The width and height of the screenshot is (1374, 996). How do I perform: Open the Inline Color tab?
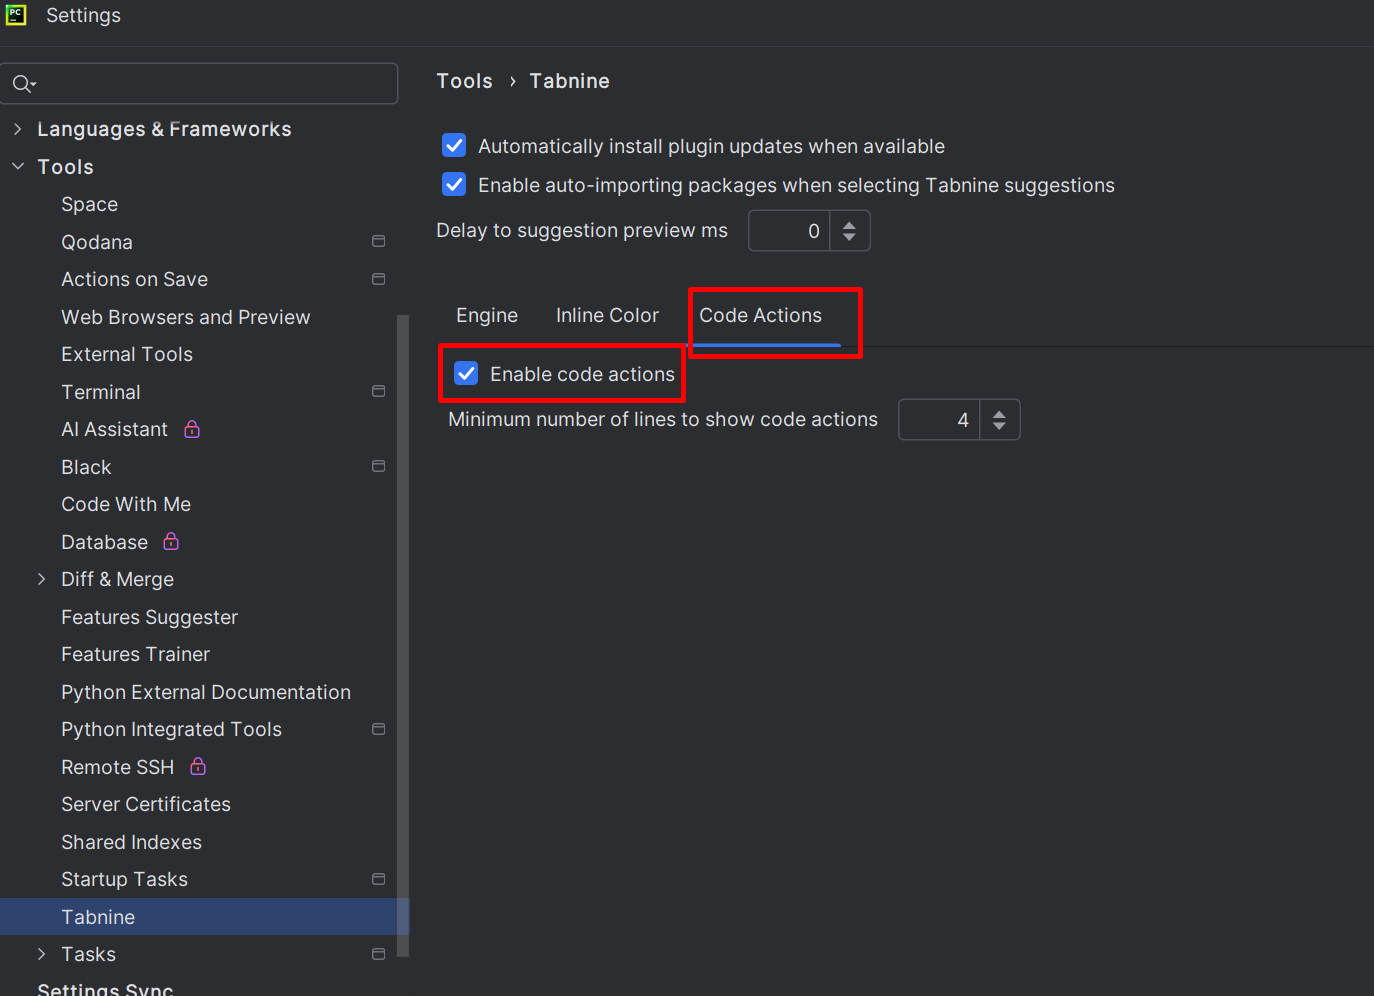(607, 315)
